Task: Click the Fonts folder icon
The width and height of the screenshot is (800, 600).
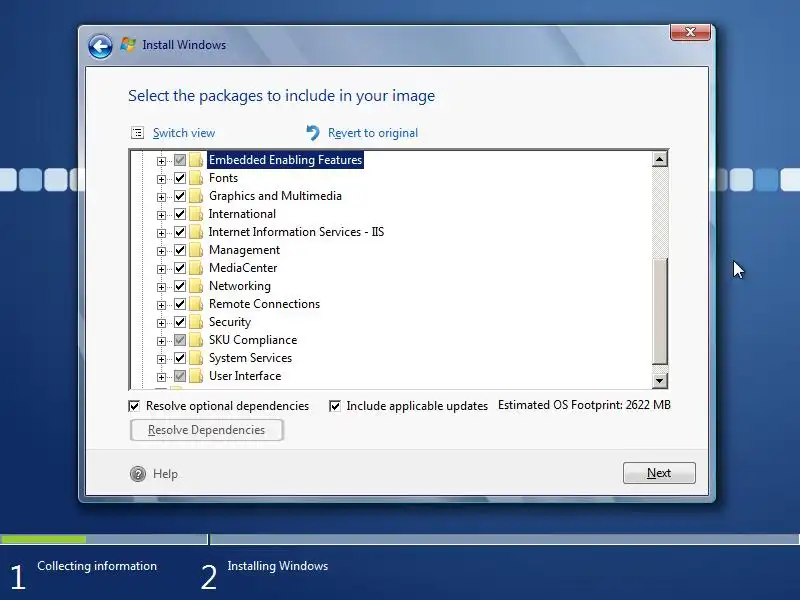Action: click(x=196, y=178)
